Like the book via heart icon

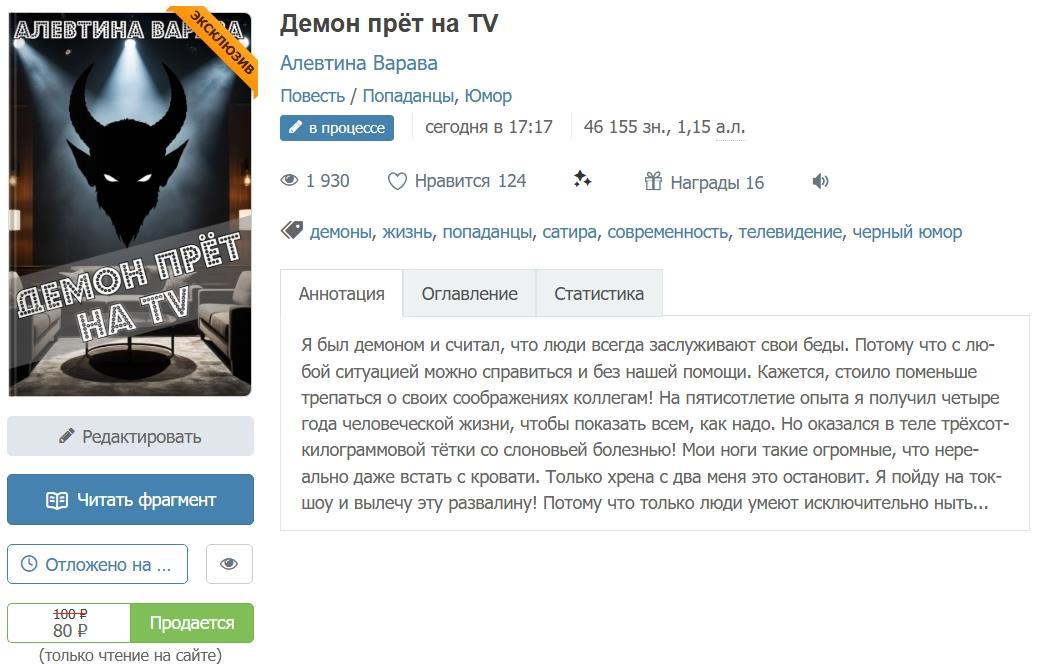(x=397, y=181)
